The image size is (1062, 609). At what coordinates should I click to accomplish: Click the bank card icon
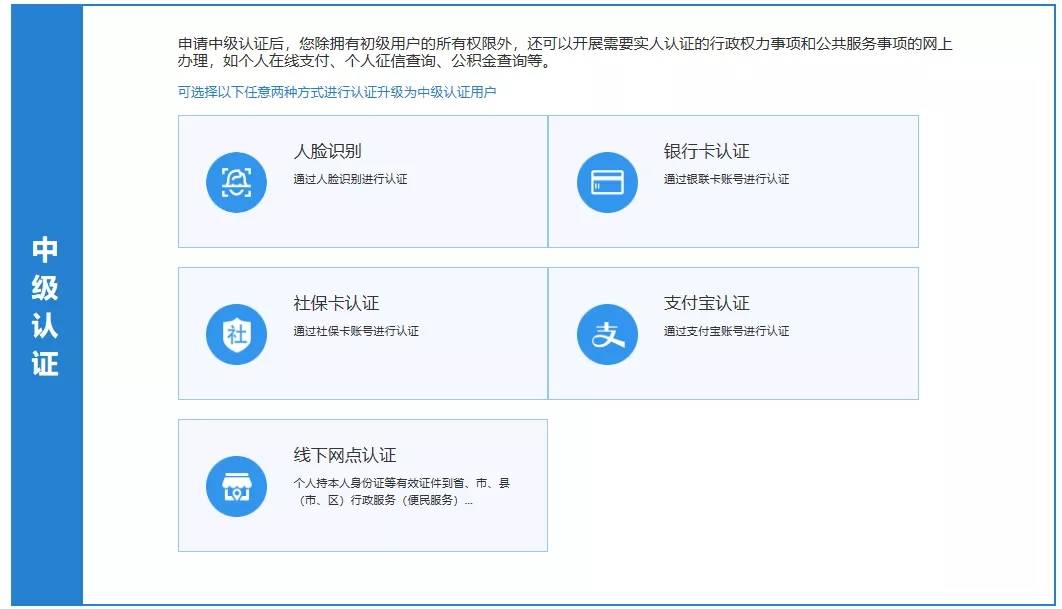(607, 182)
